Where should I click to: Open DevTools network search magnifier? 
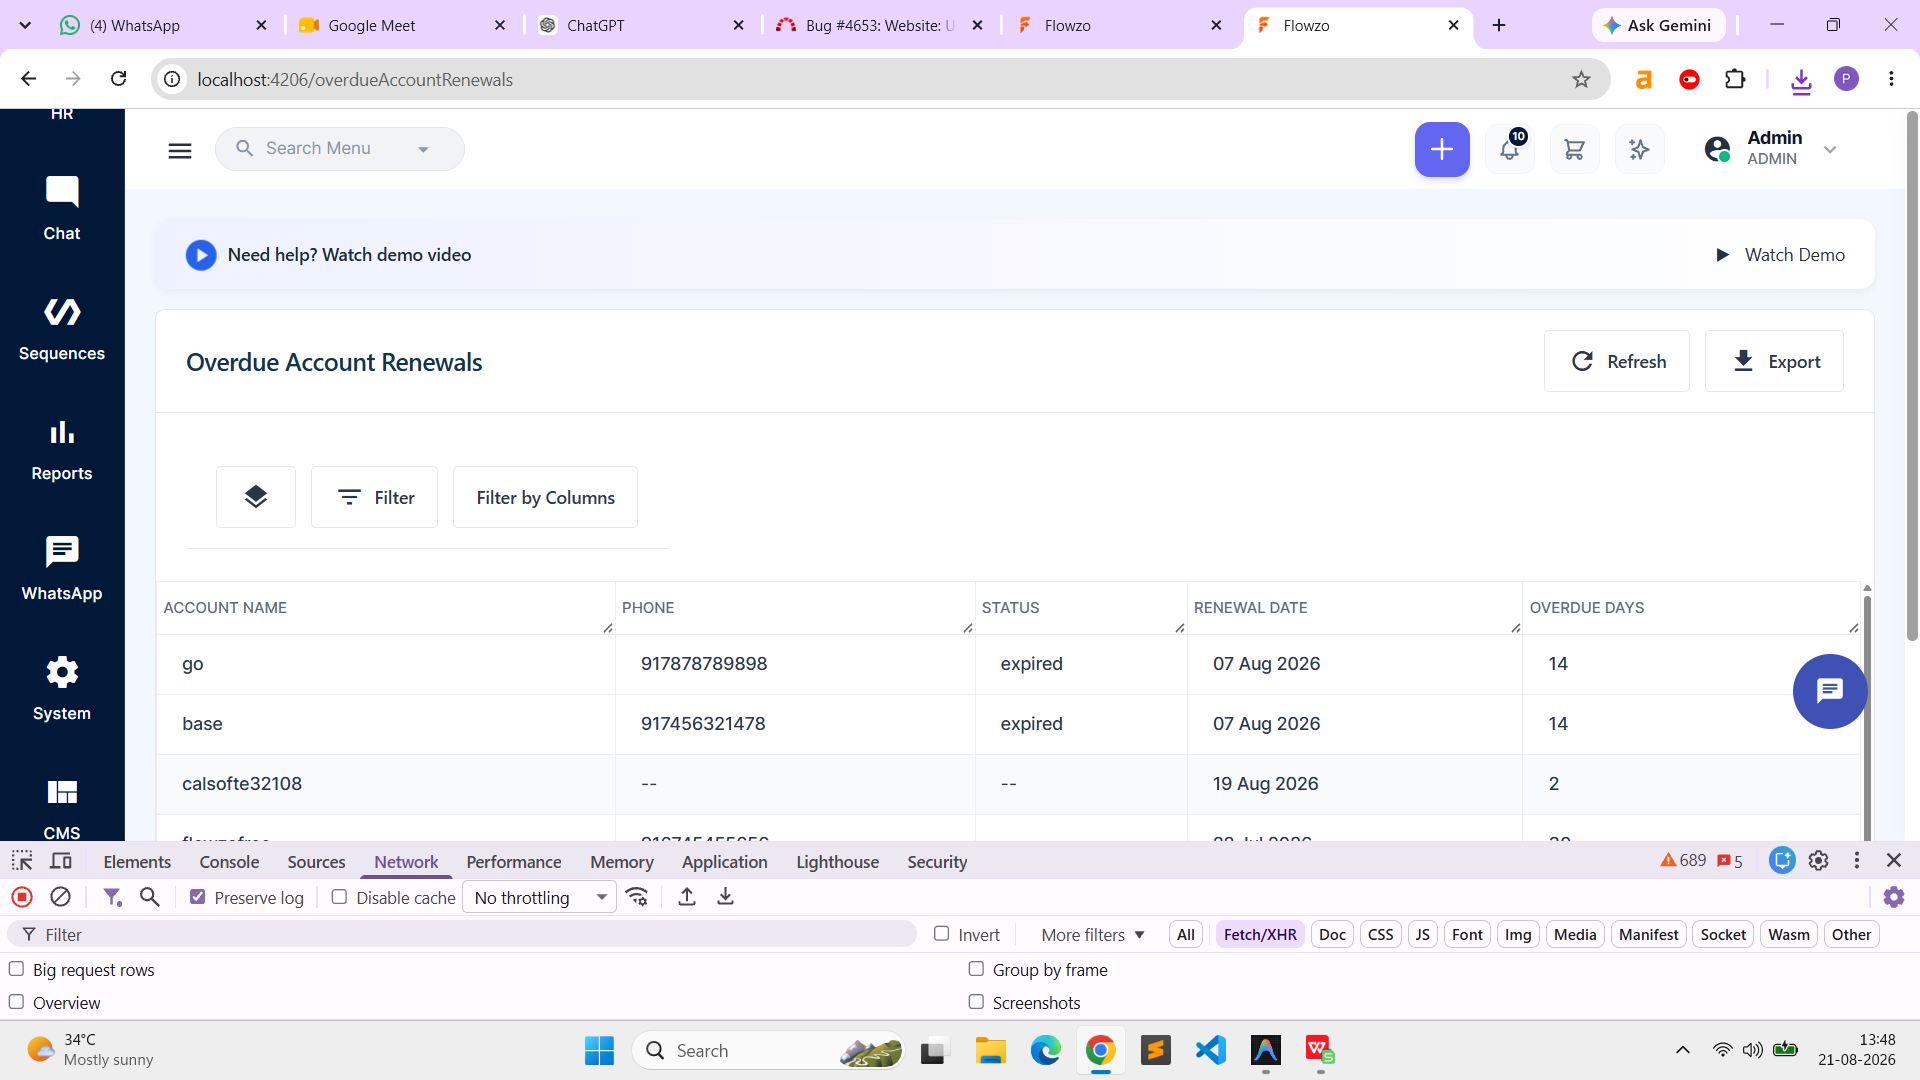point(150,897)
